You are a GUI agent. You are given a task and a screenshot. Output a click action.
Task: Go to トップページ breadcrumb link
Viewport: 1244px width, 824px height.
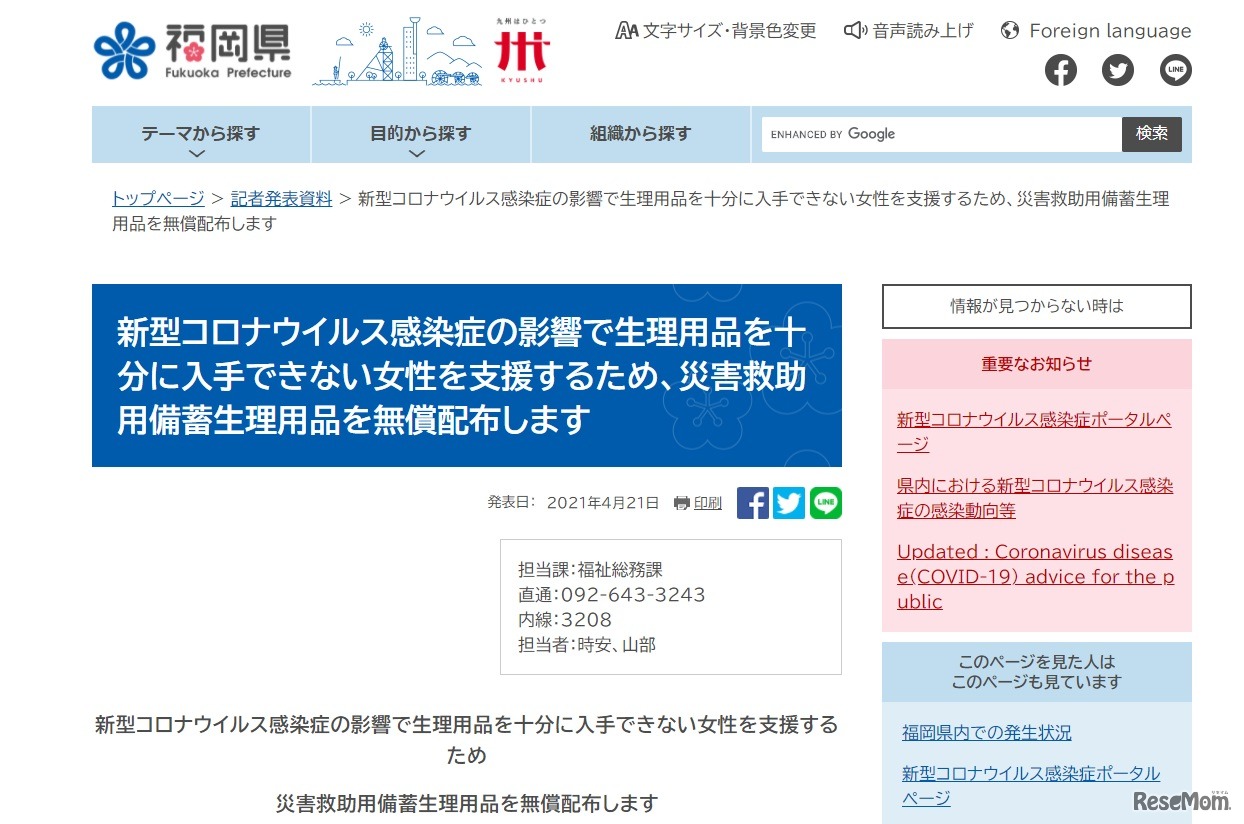click(x=158, y=199)
